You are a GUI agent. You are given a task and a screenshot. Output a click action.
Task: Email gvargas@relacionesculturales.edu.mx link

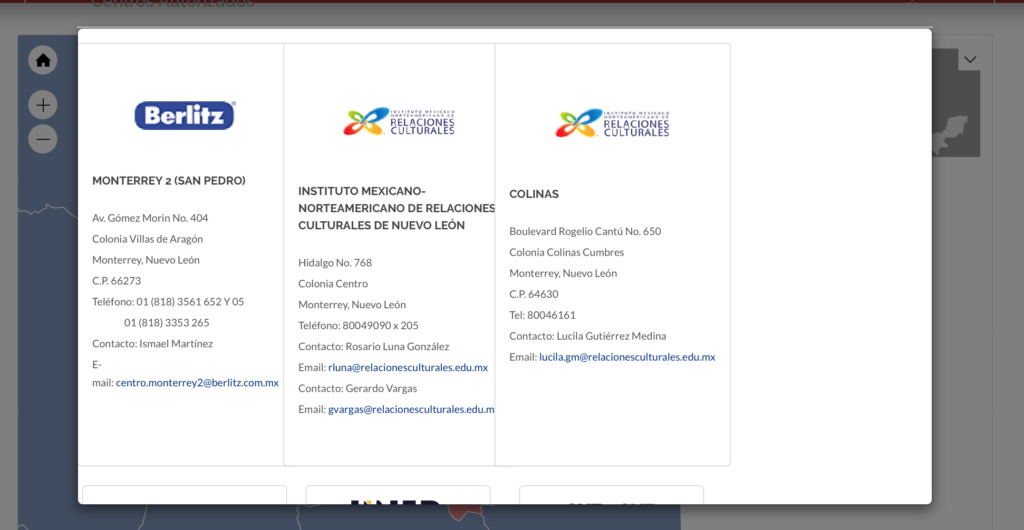pos(411,409)
